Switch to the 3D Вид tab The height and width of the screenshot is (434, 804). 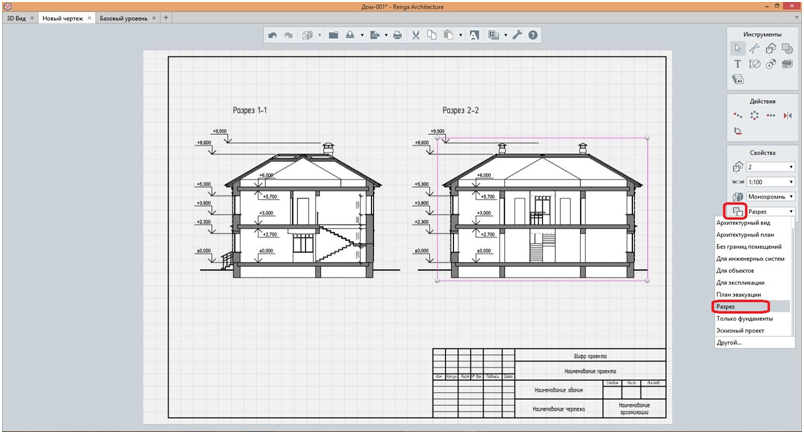tap(16, 18)
